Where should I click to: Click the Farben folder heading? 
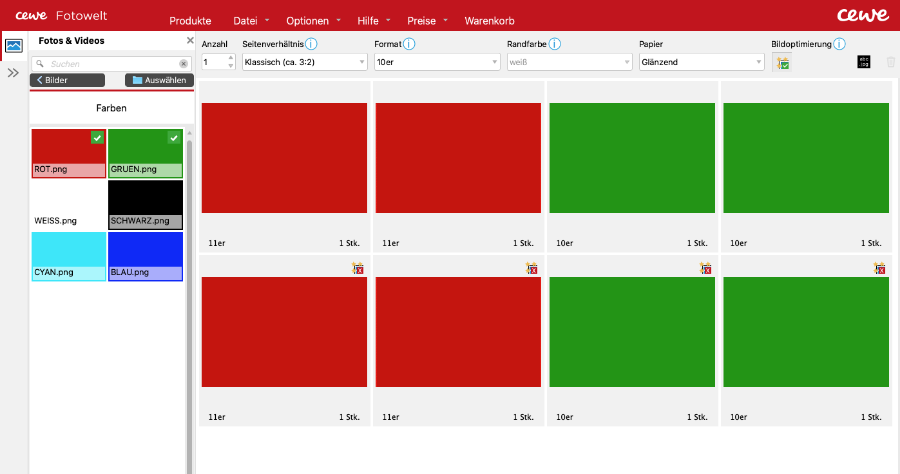pos(111,108)
